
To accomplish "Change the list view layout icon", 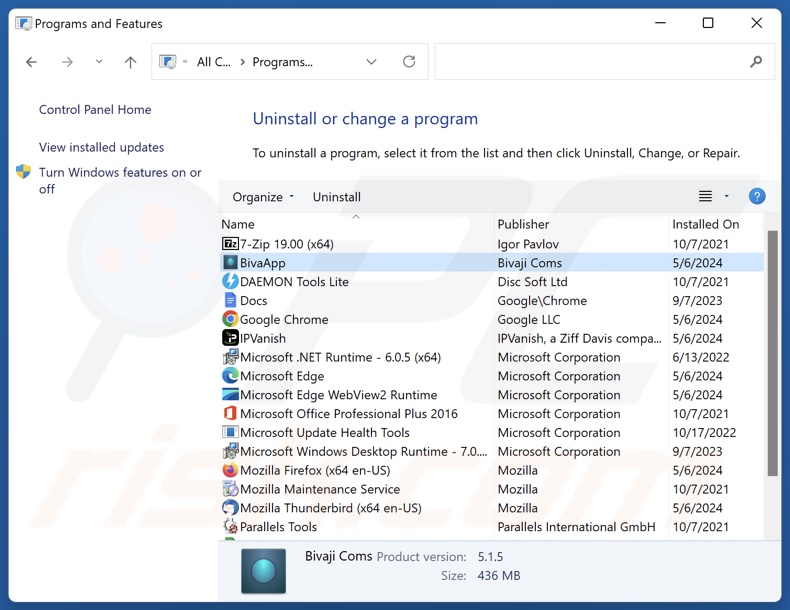I will (x=705, y=196).
